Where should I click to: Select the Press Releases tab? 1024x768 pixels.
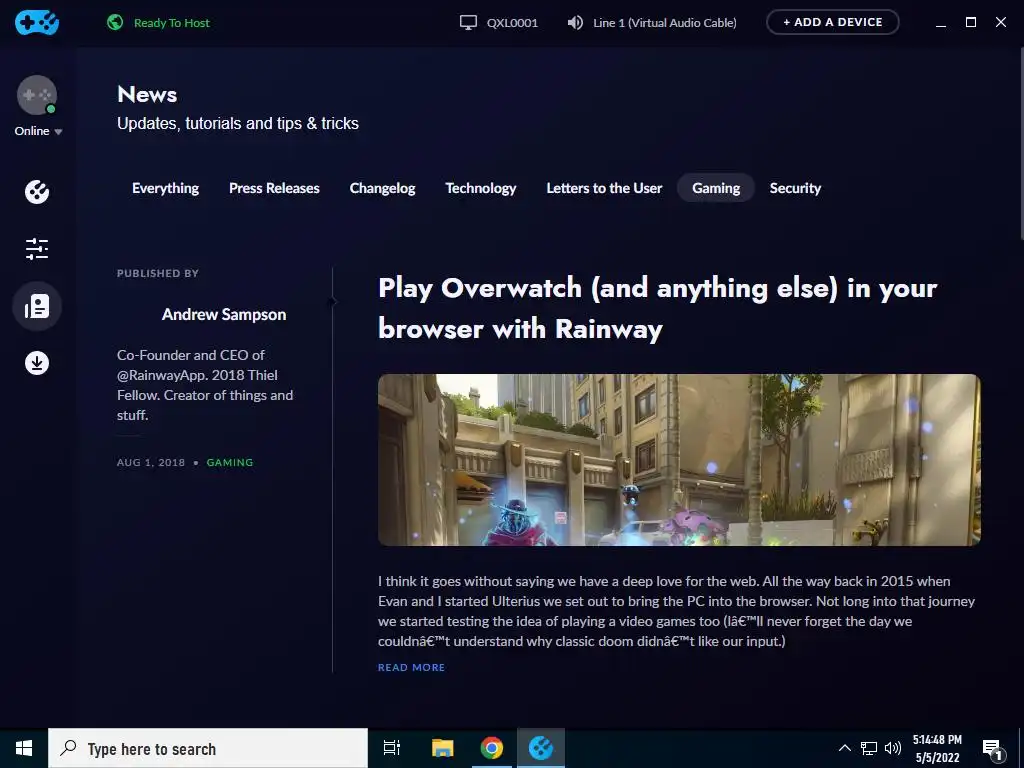click(274, 188)
